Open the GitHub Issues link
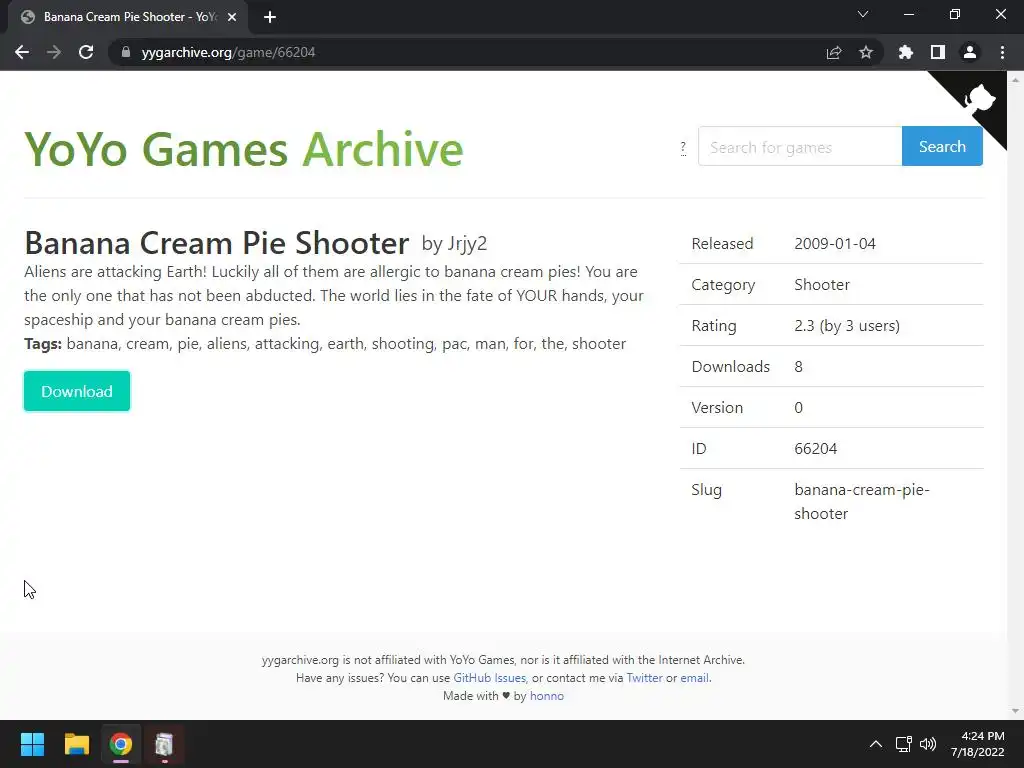The height and width of the screenshot is (768, 1024). pos(490,678)
